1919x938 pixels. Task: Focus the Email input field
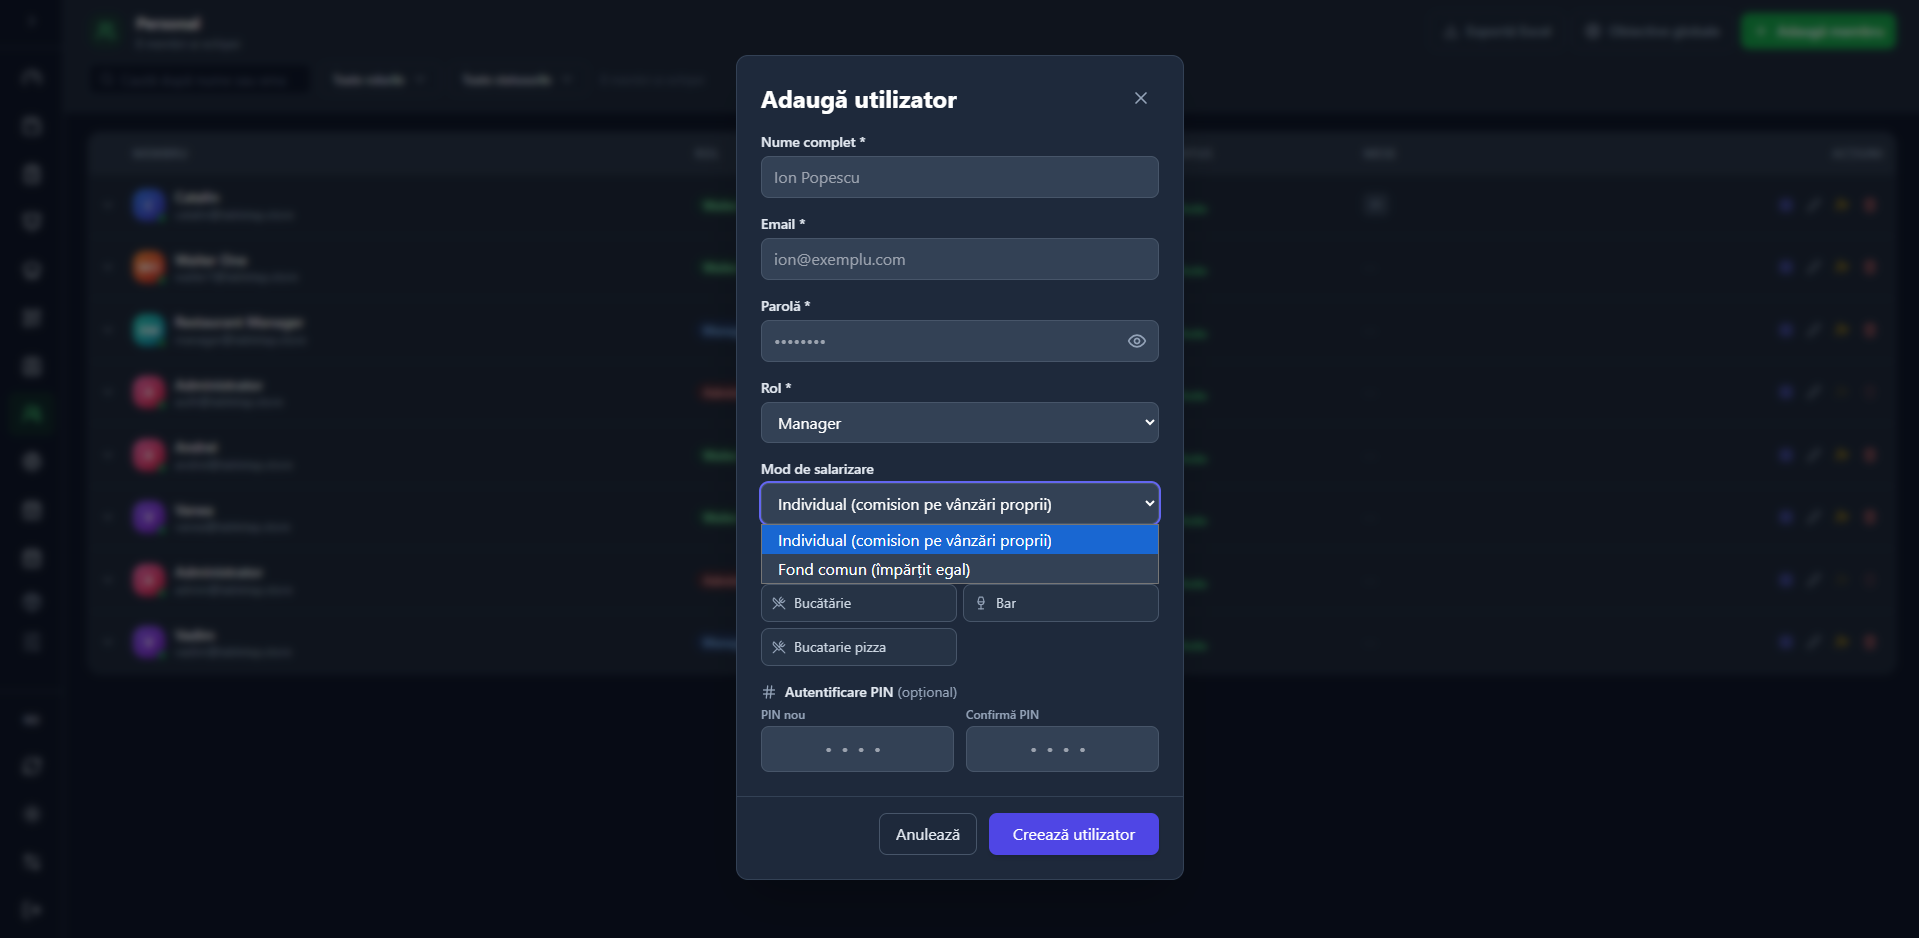pyautogui.click(x=959, y=259)
